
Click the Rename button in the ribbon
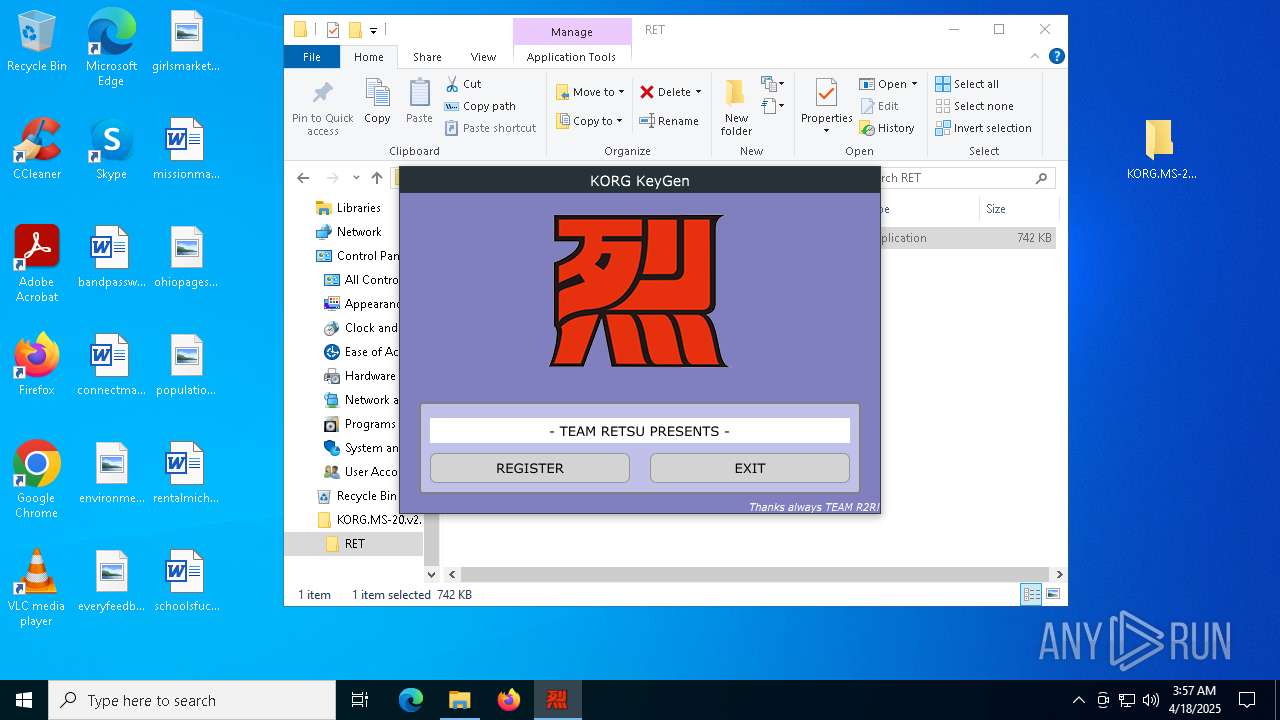click(x=669, y=121)
